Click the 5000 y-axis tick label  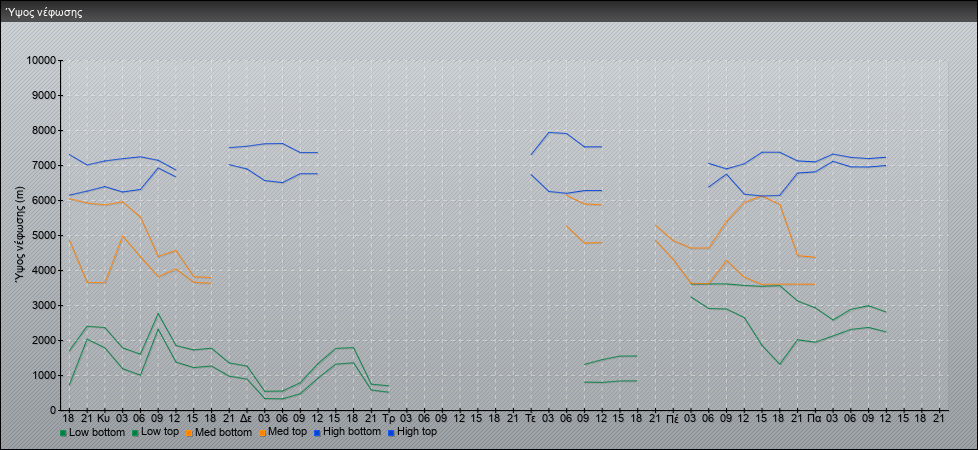[44, 235]
